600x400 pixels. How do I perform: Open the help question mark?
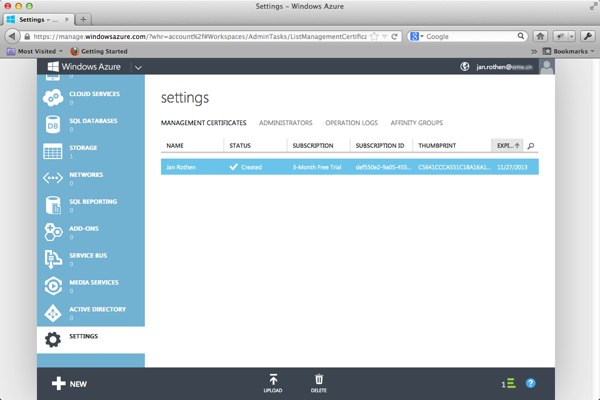(x=530, y=383)
